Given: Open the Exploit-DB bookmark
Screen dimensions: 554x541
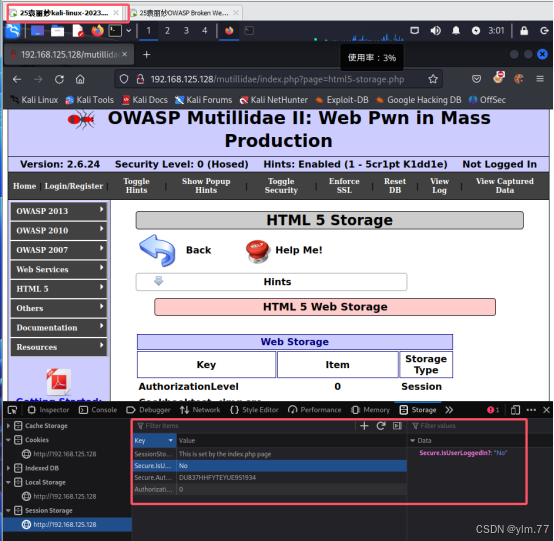Looking at the screenshot, I should (x=342, y=100).
